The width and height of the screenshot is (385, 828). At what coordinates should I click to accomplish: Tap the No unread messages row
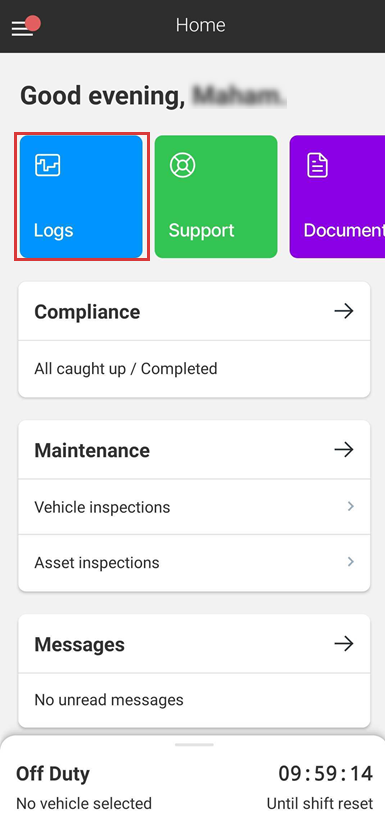(194, 700)
